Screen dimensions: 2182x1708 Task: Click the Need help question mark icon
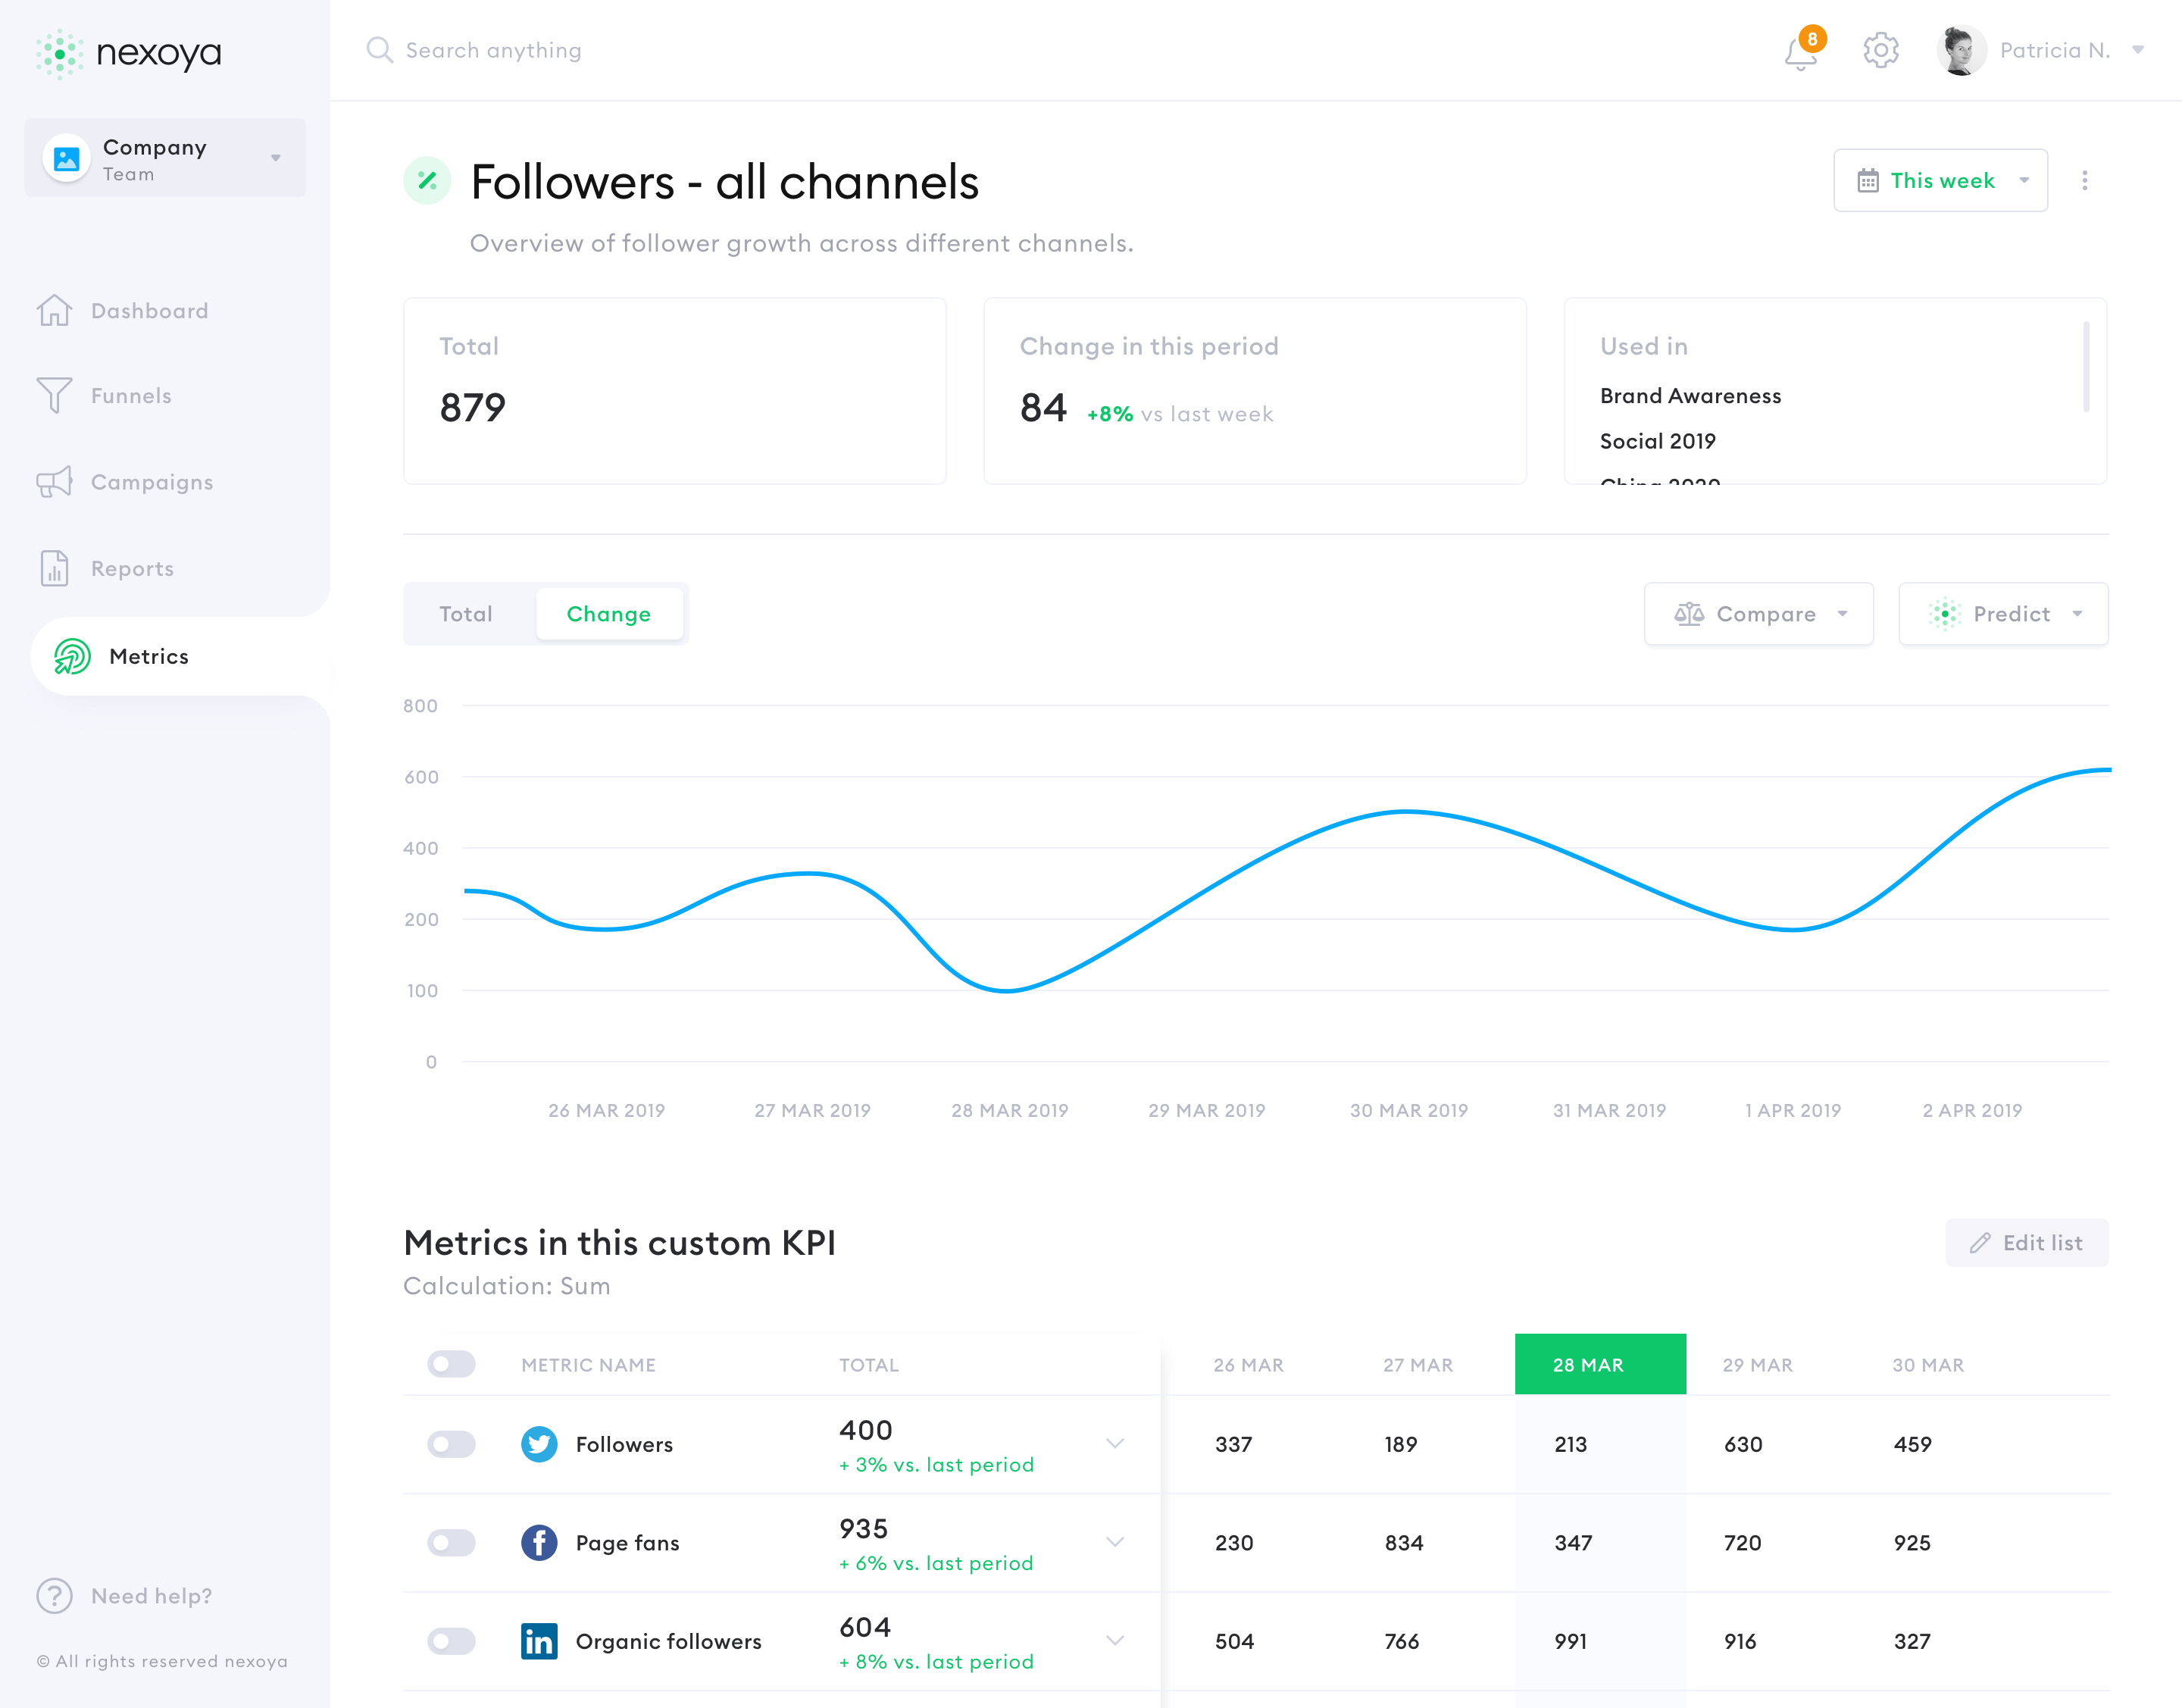click(54, 1596)
